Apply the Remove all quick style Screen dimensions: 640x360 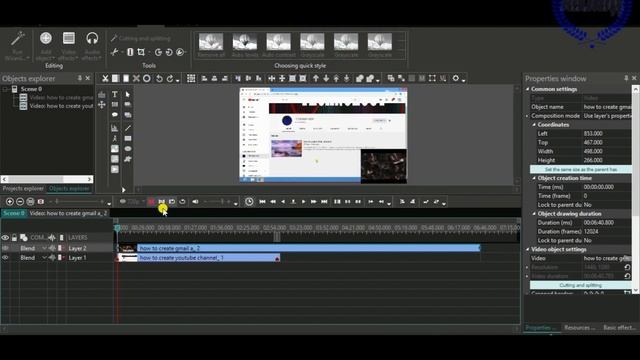pos(211,45)
